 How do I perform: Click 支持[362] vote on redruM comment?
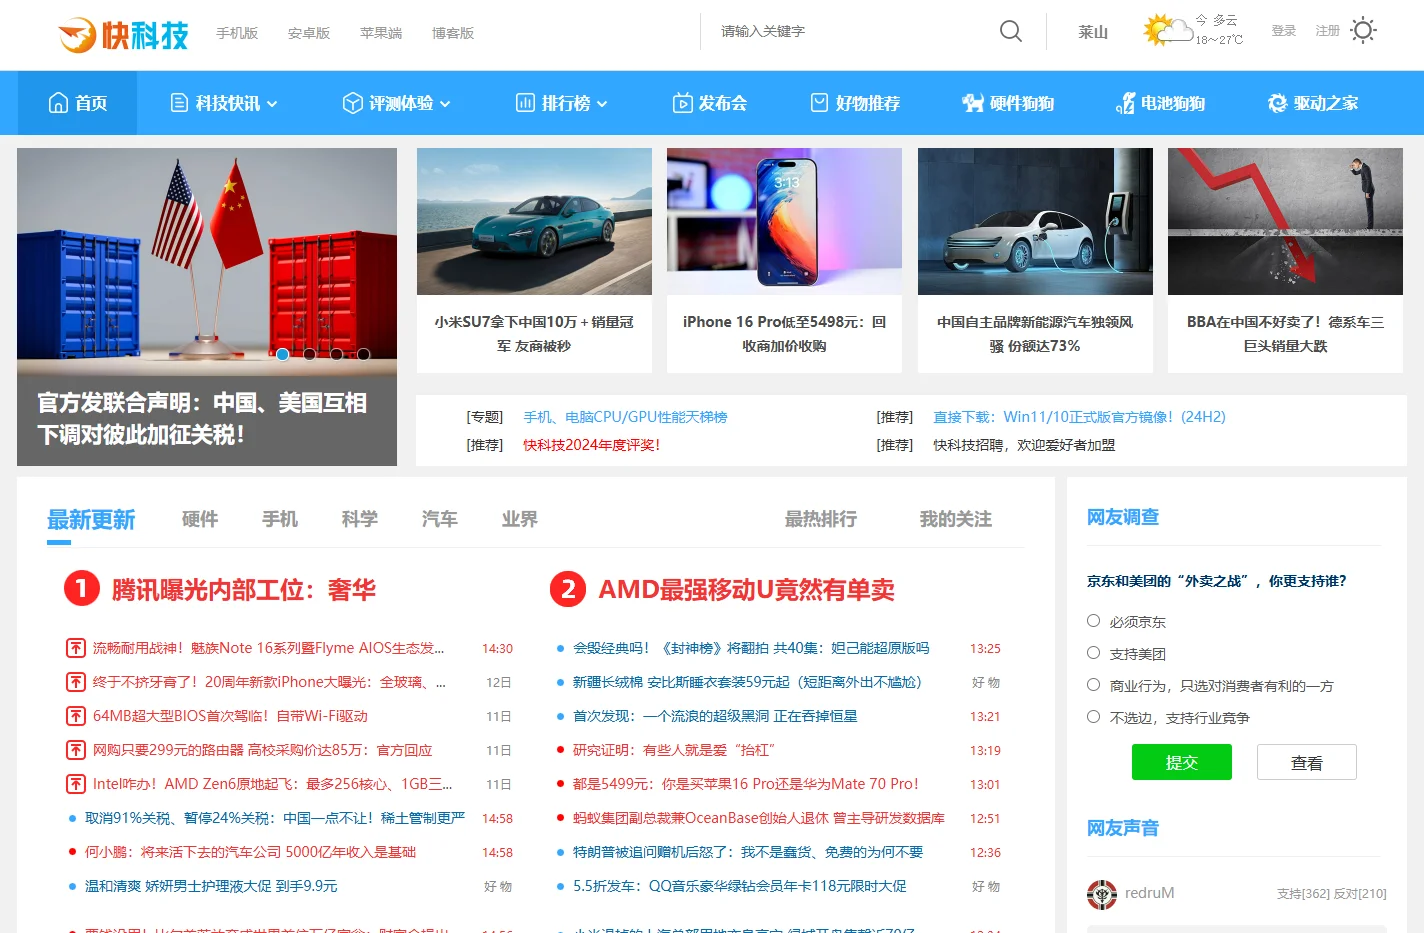click(x=1303, y=894)
